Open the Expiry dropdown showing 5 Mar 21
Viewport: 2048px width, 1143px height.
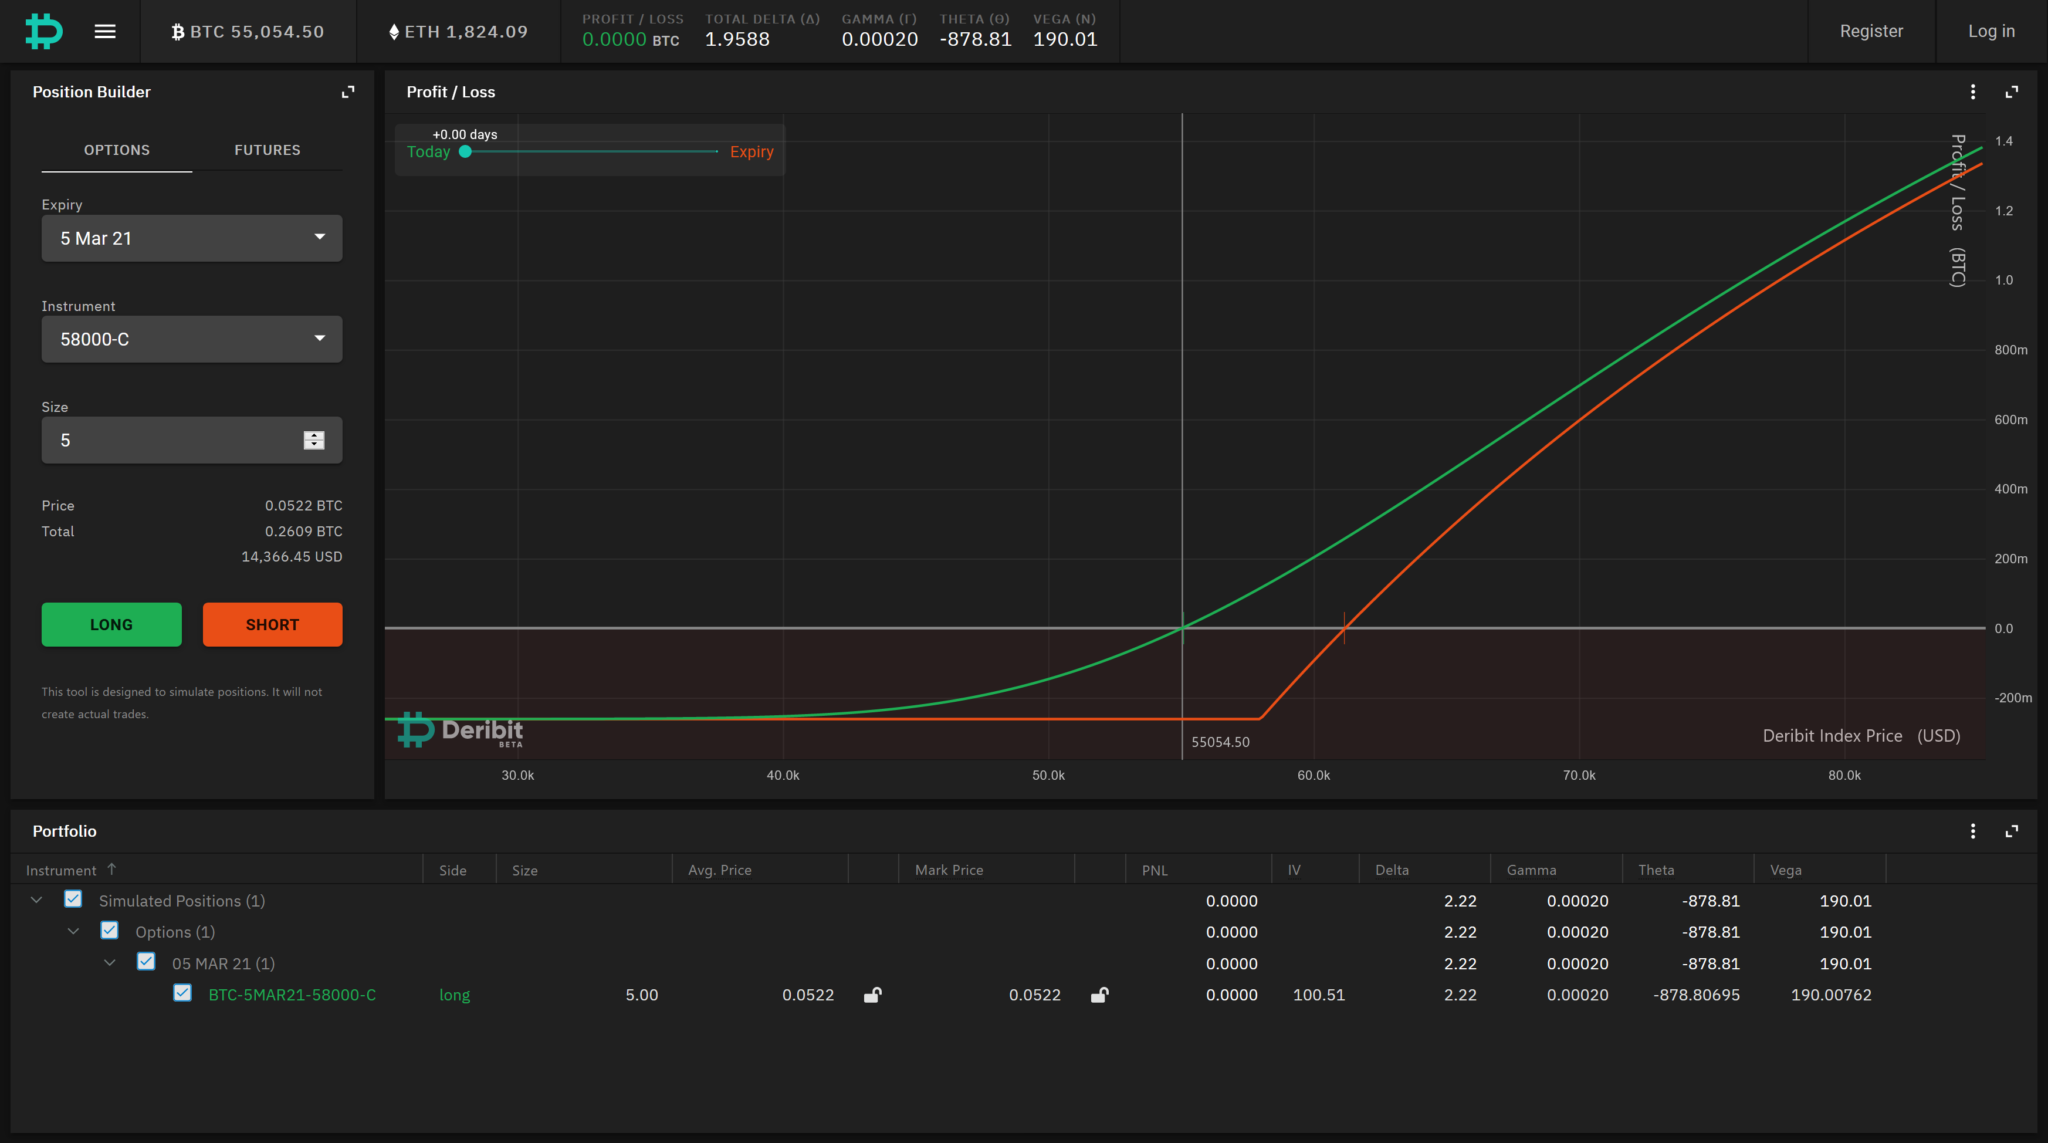[x=191, y=238]
